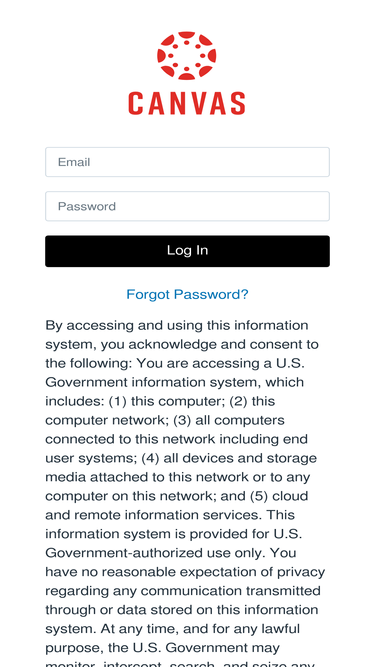Click the text '(3) all computers'
This screenshot has height=667, width=375.
[229, 420]
